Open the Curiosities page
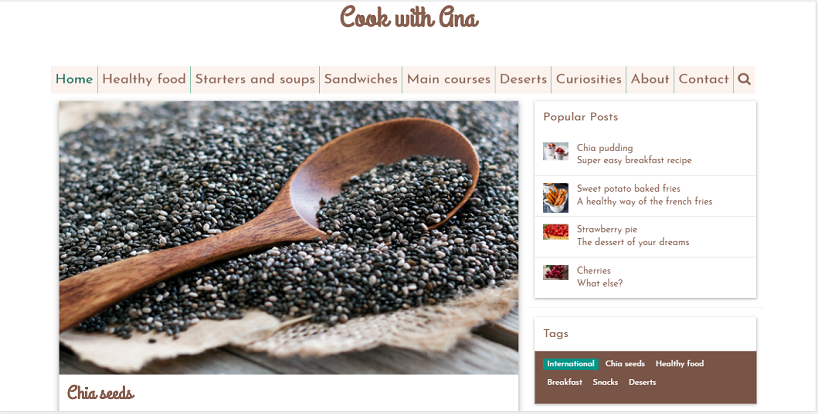The height and width of the screenshot is (414, 818). [x=589, y=79]
